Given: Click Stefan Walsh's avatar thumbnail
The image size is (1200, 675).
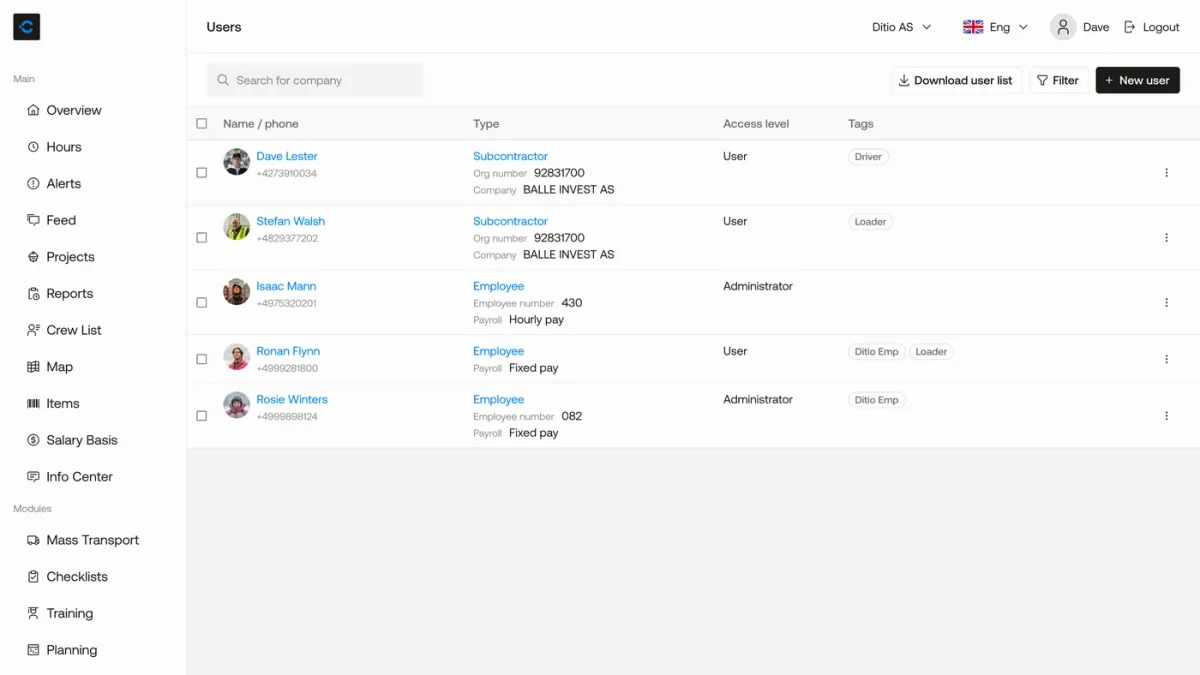Looking at the screenshot, I should point(237,227).
